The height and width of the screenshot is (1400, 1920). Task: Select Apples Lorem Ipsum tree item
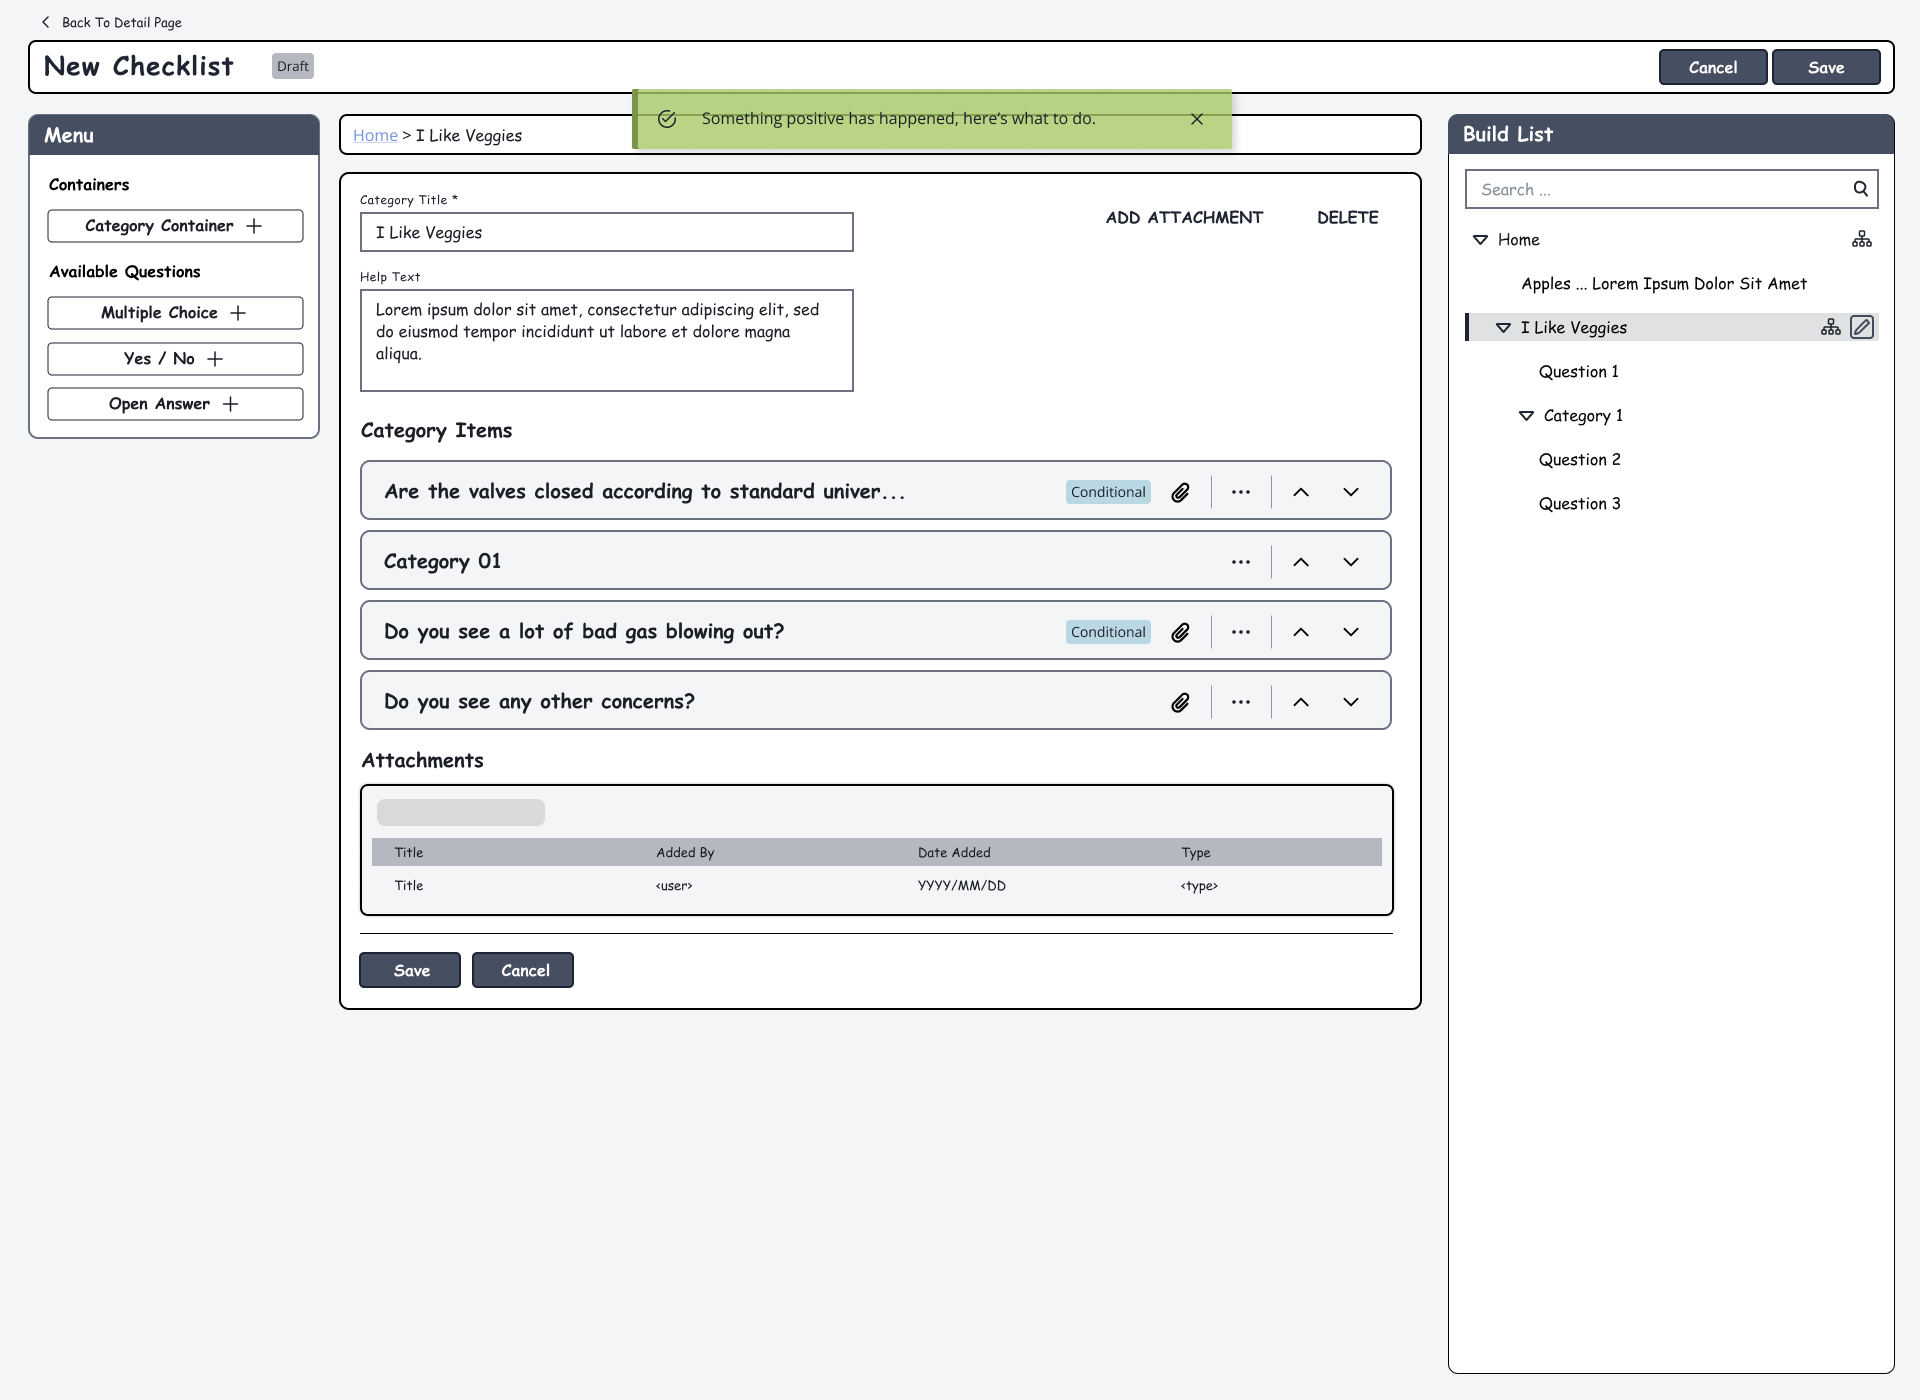[x=1664, y=284]
